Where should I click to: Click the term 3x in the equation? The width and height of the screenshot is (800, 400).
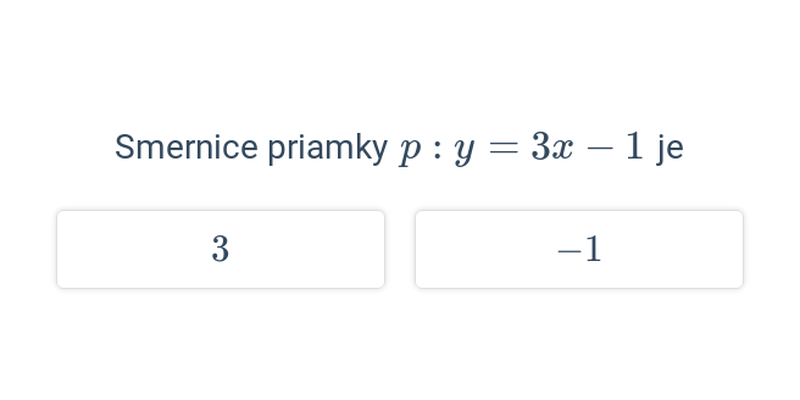[x=552, y=148]
